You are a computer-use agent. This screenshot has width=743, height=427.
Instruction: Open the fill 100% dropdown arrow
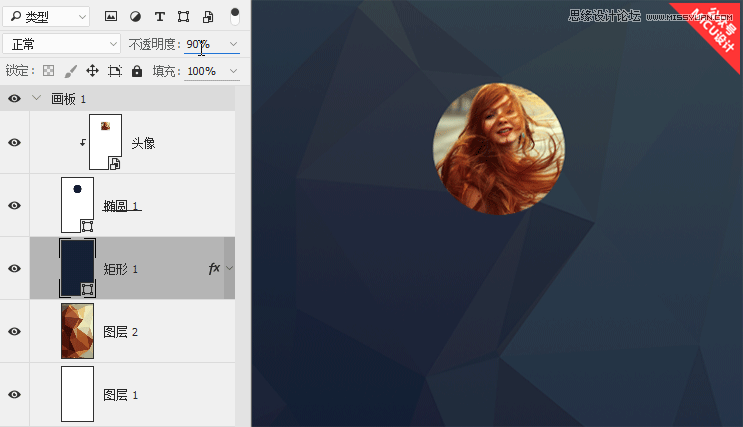point(233,71)
